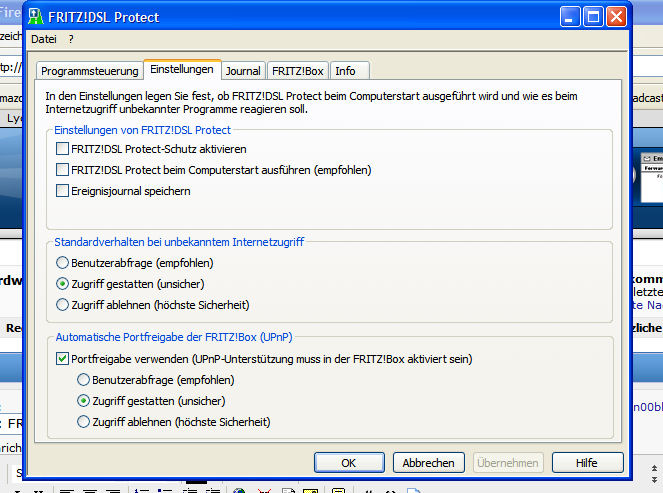663x493 pixels.
Task: Open the Info tab
Action: click(349, 71)
